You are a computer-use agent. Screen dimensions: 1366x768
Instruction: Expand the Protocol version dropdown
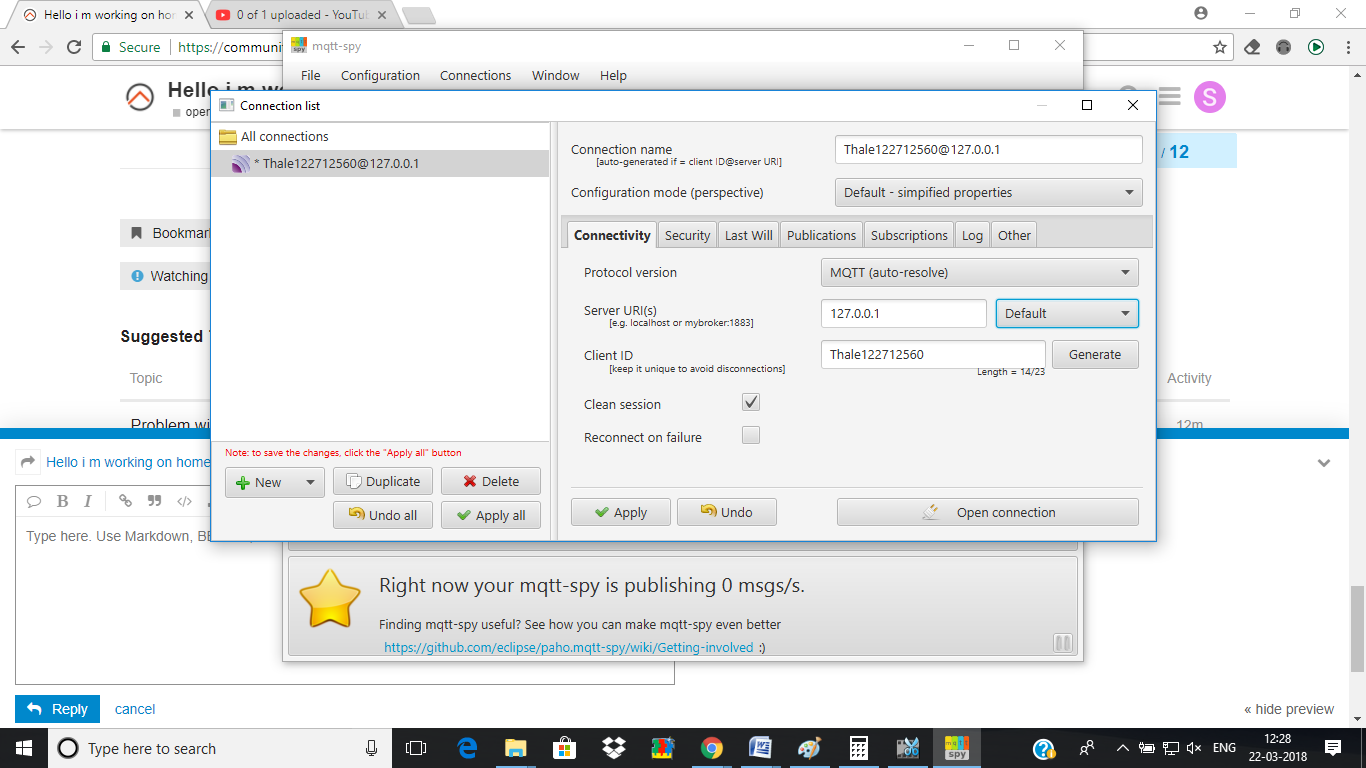coord(980,272)
